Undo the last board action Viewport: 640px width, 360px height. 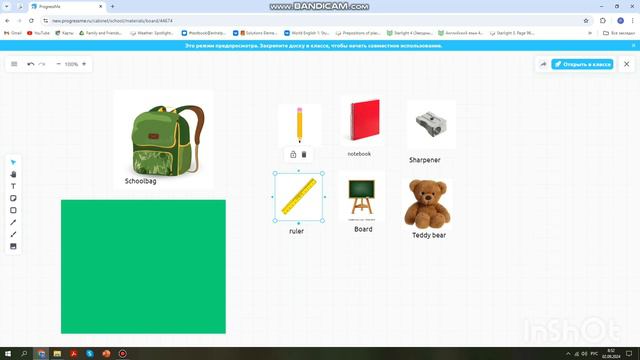coord(31,64)
